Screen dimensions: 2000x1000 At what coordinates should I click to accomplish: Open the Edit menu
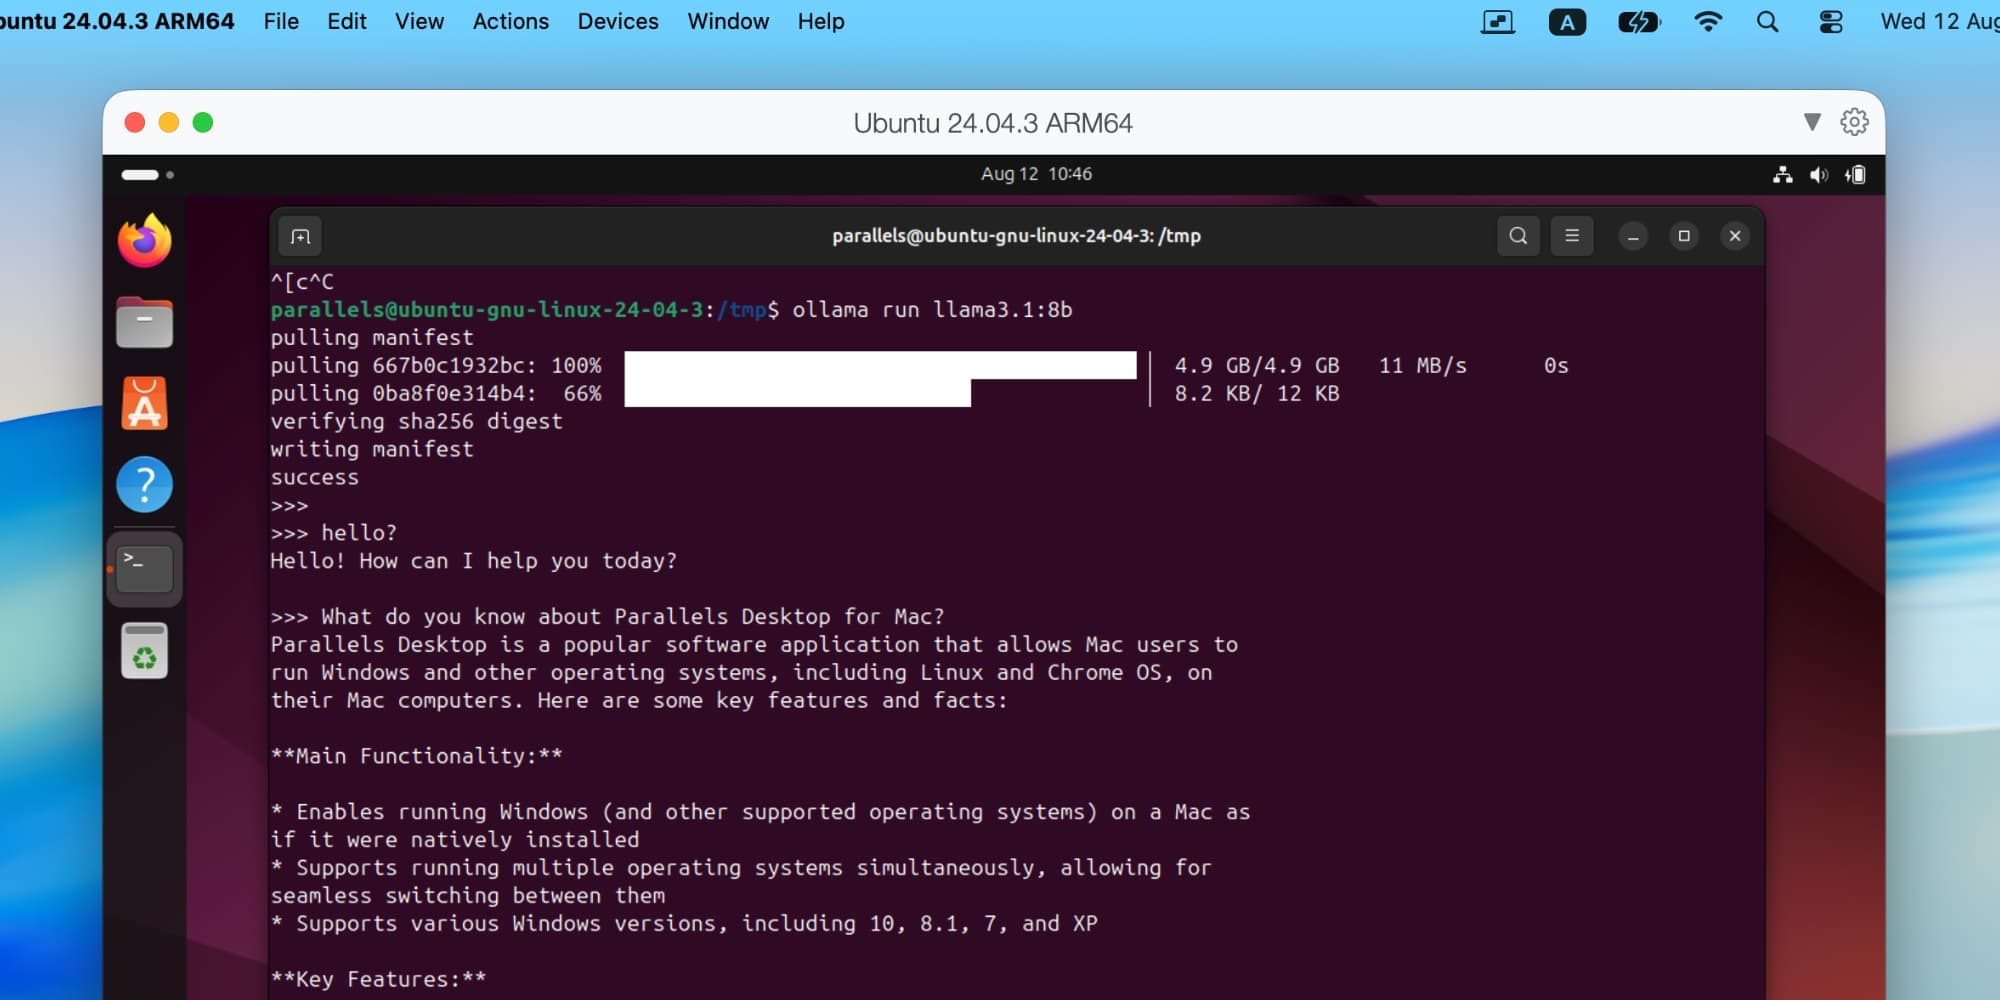(x=346, y=22)
